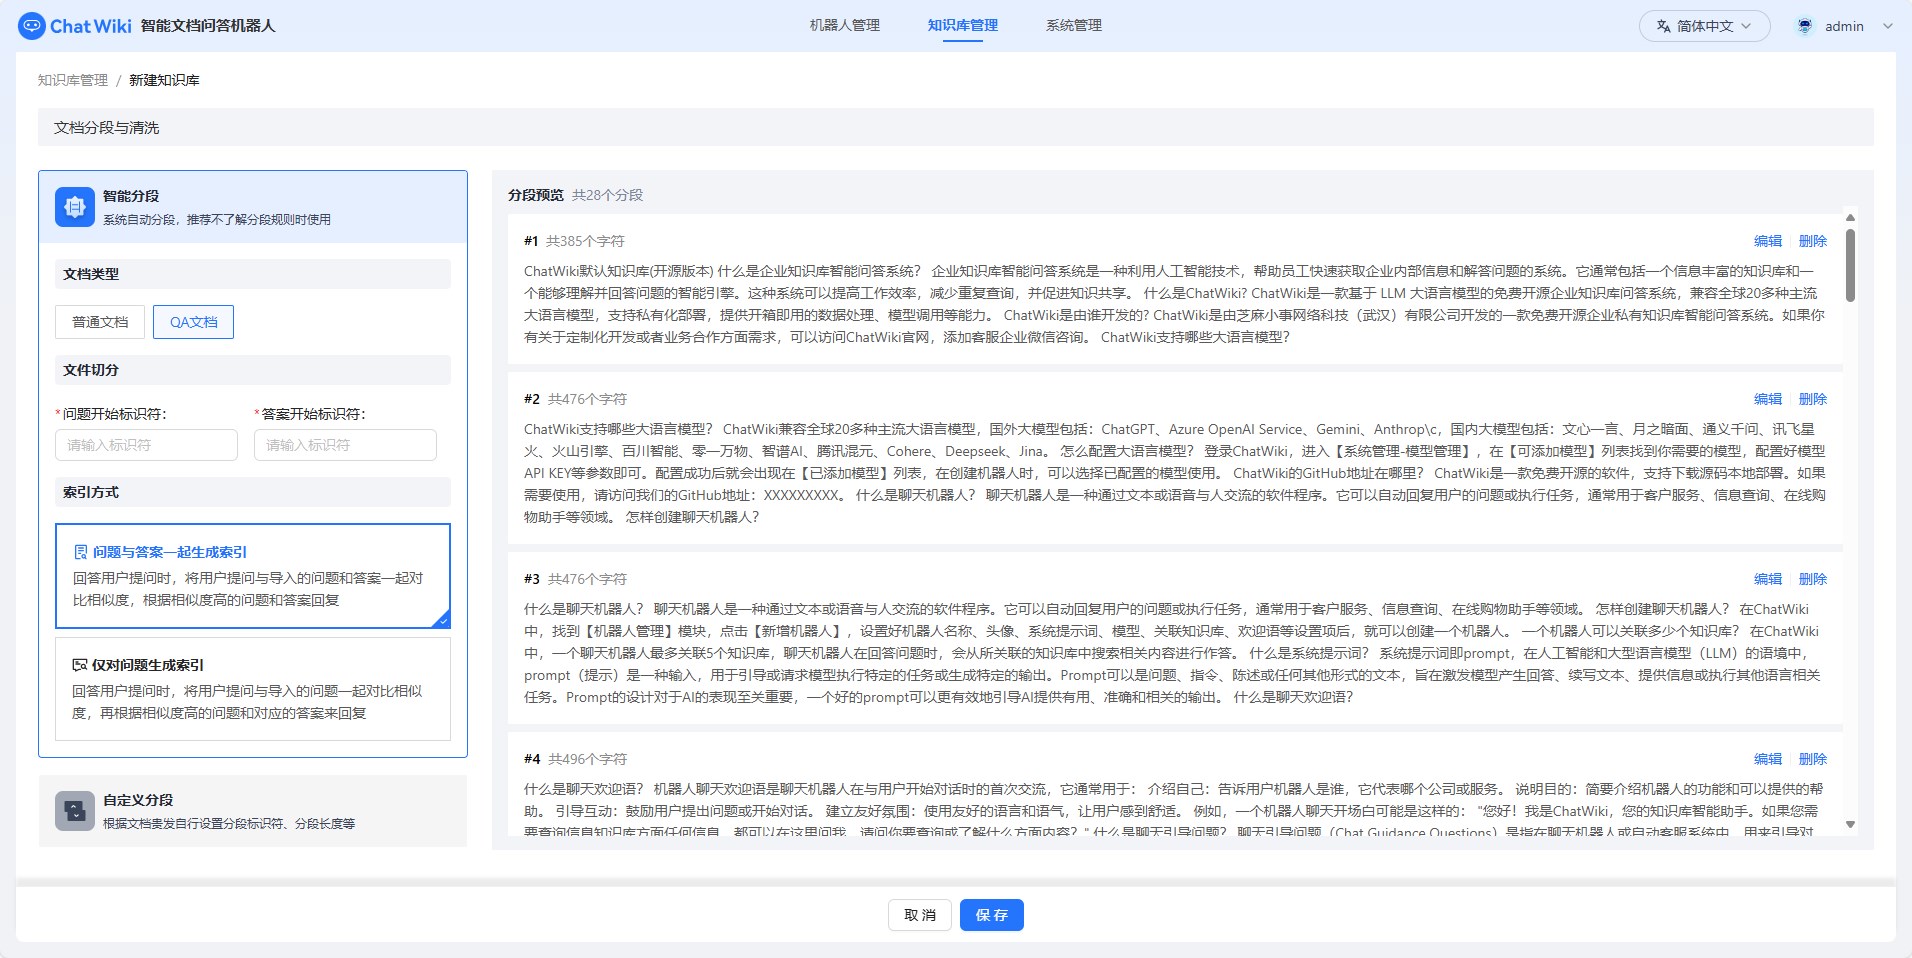Click 删除 for segment #2
Image resolution: width=1912 pixels, height=958 pixels.
(x=1813, y=399)
